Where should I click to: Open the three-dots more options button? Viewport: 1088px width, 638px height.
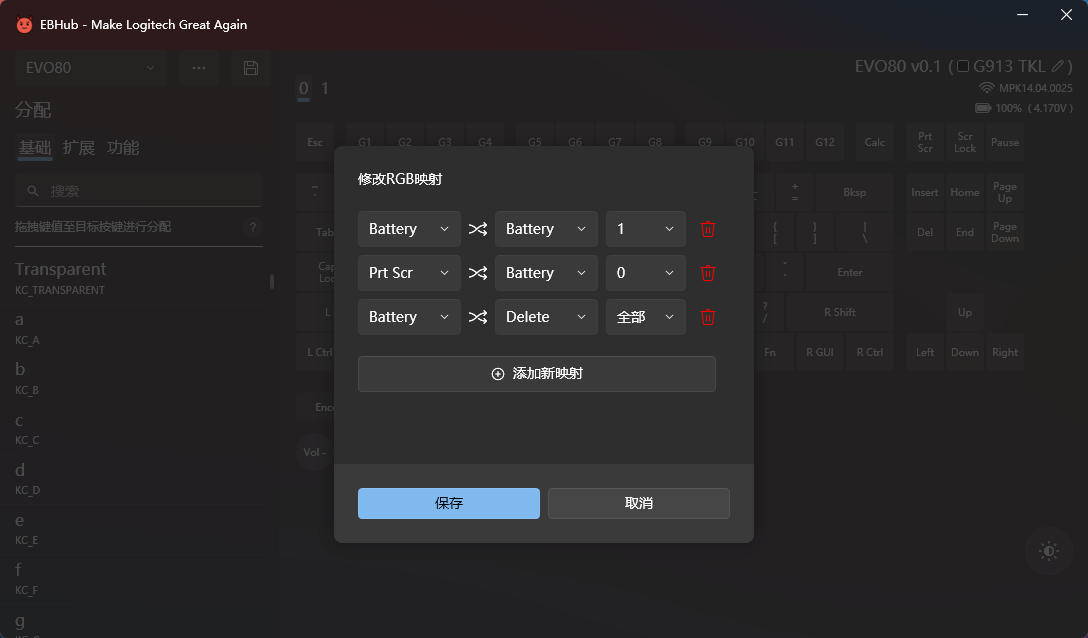coord(199,68)
